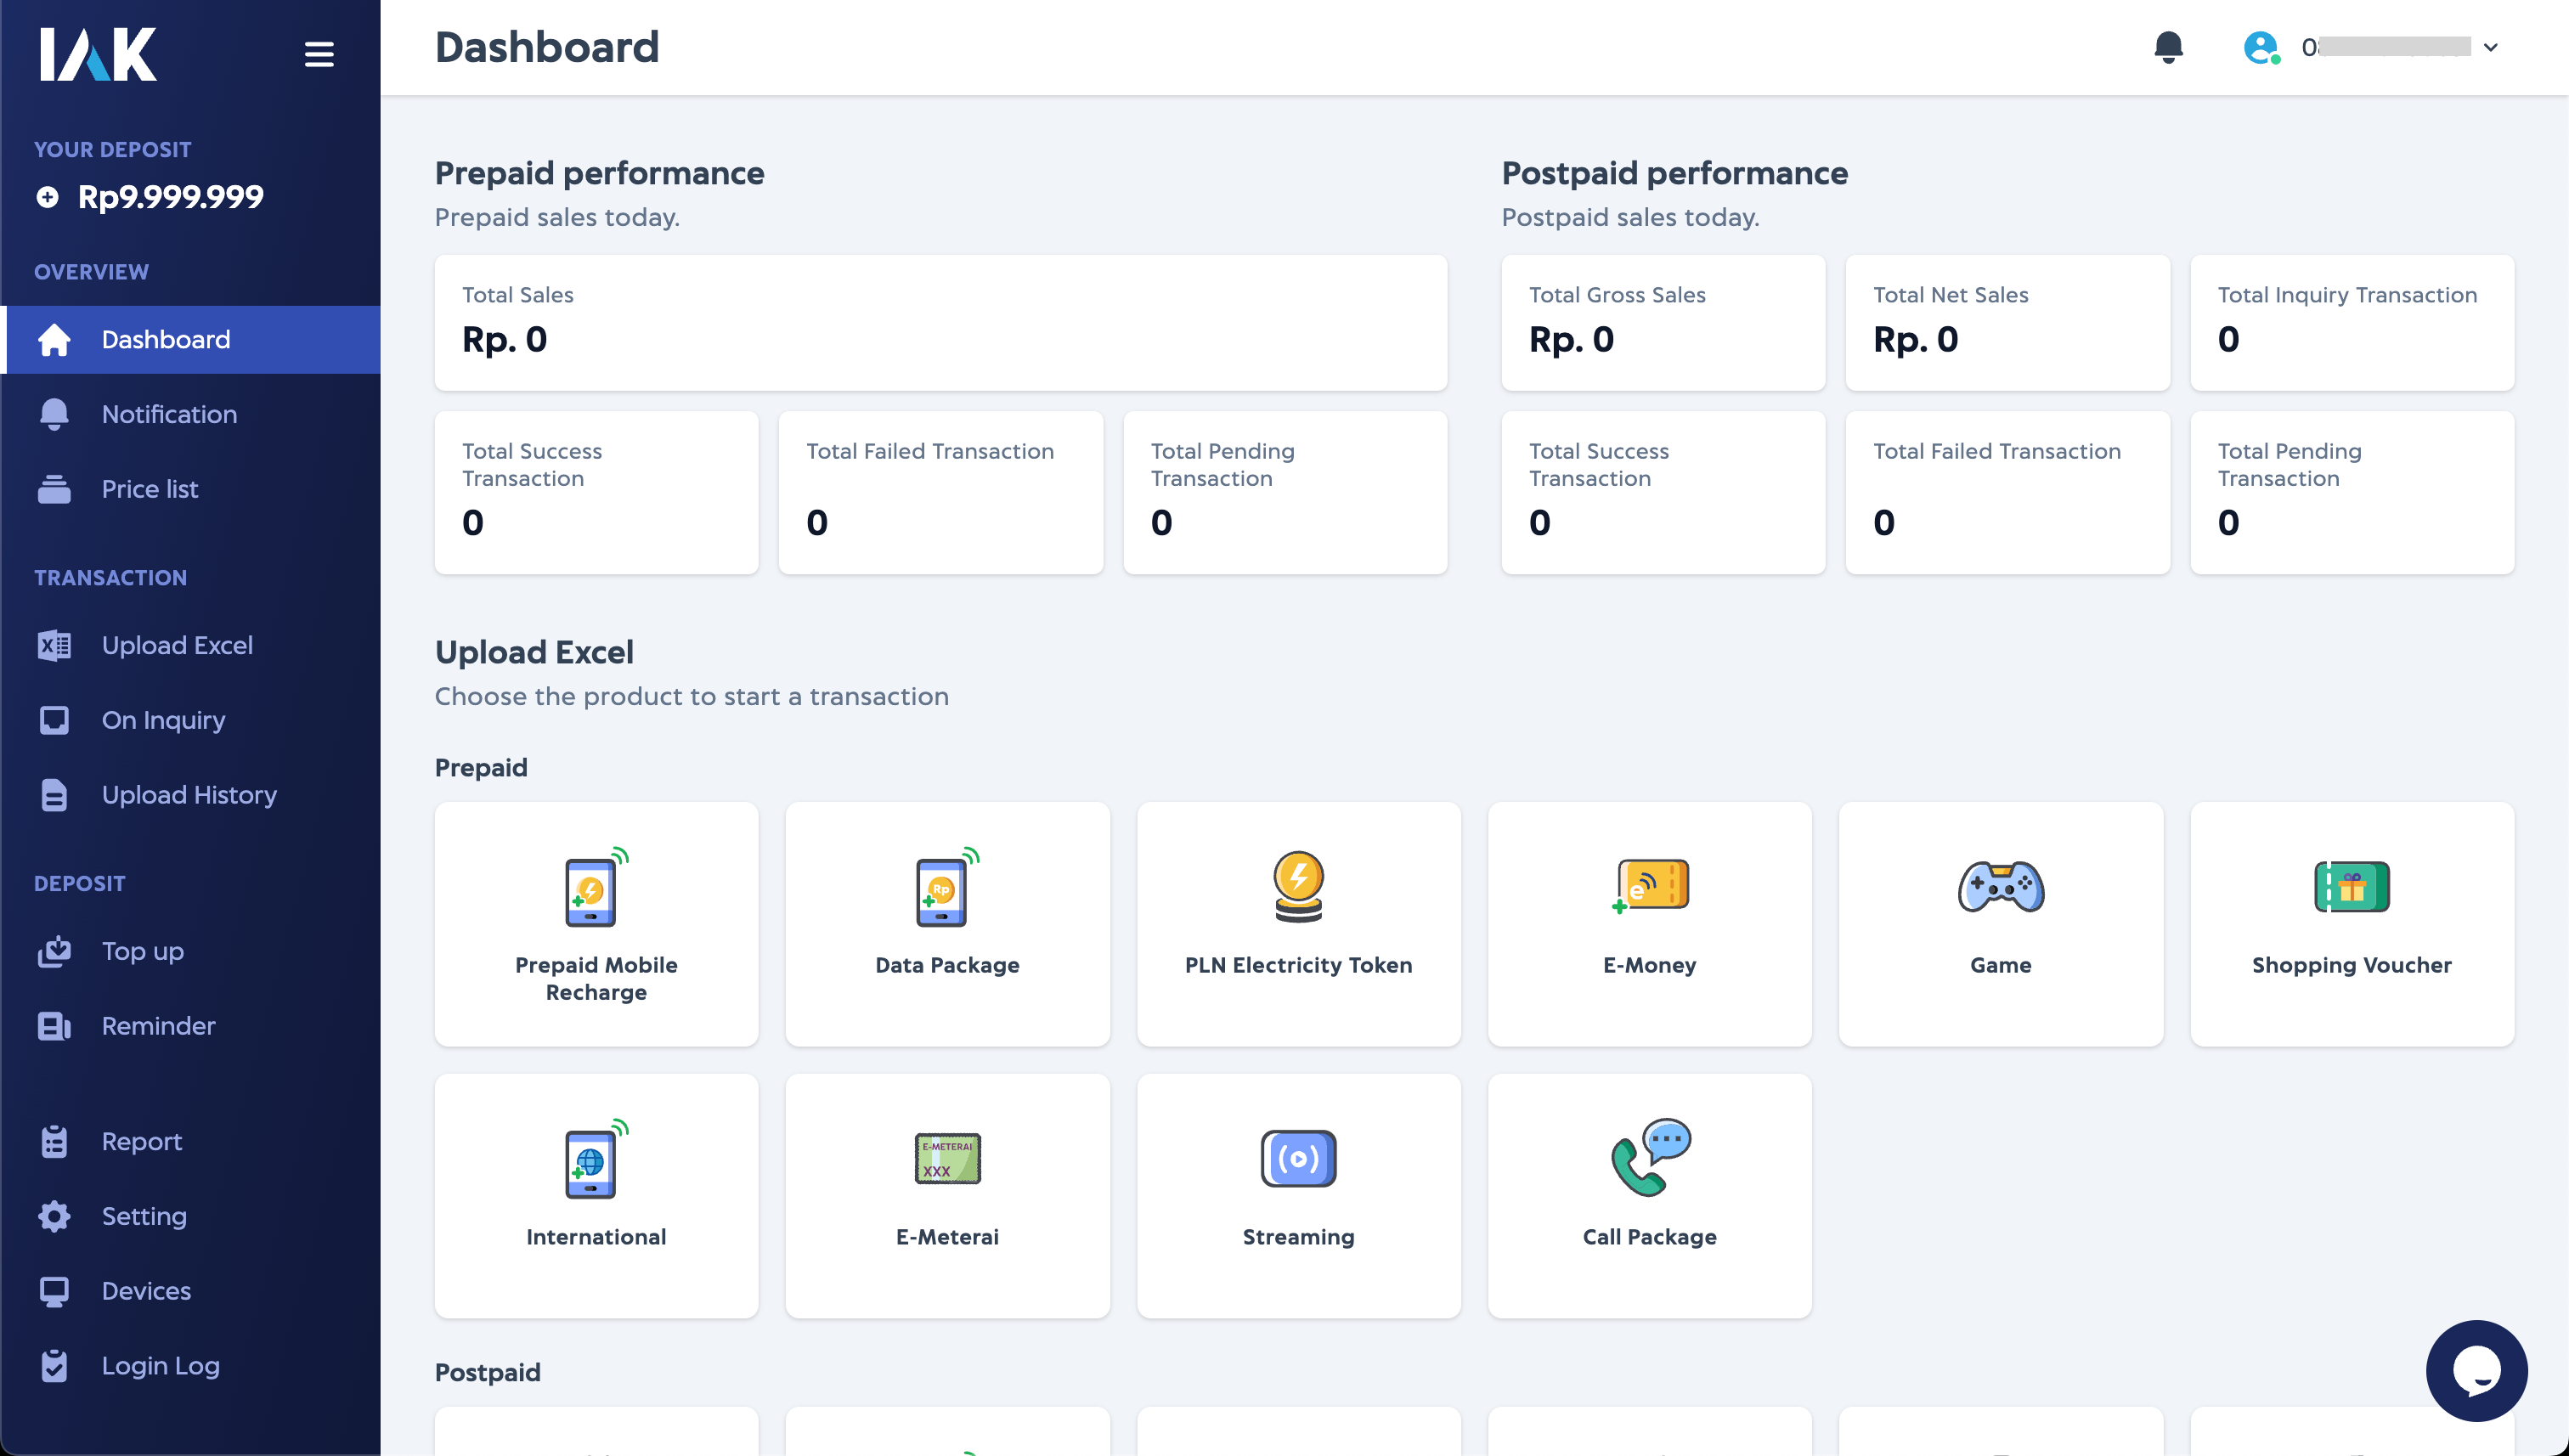This screenshot has height=1456, width=2569.
Task: Open the Price list page
Action: (x=190, y=489)
